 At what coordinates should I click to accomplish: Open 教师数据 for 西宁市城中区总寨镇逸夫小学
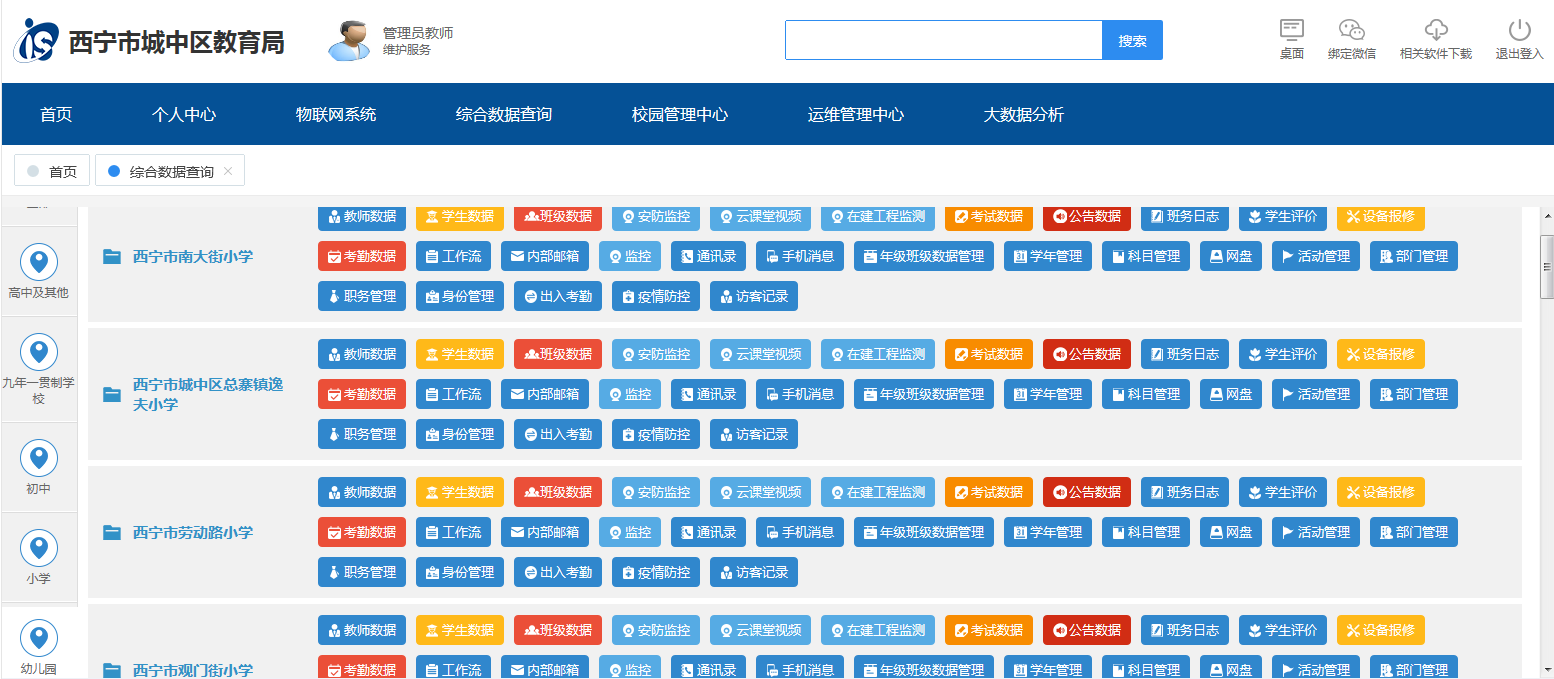[362, 354]
